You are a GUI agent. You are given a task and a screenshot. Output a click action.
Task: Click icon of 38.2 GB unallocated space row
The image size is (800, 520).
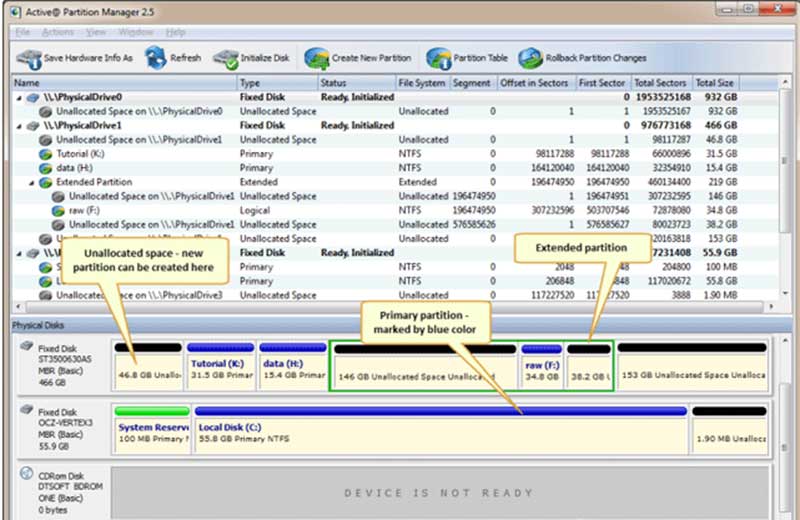[58, 225]
